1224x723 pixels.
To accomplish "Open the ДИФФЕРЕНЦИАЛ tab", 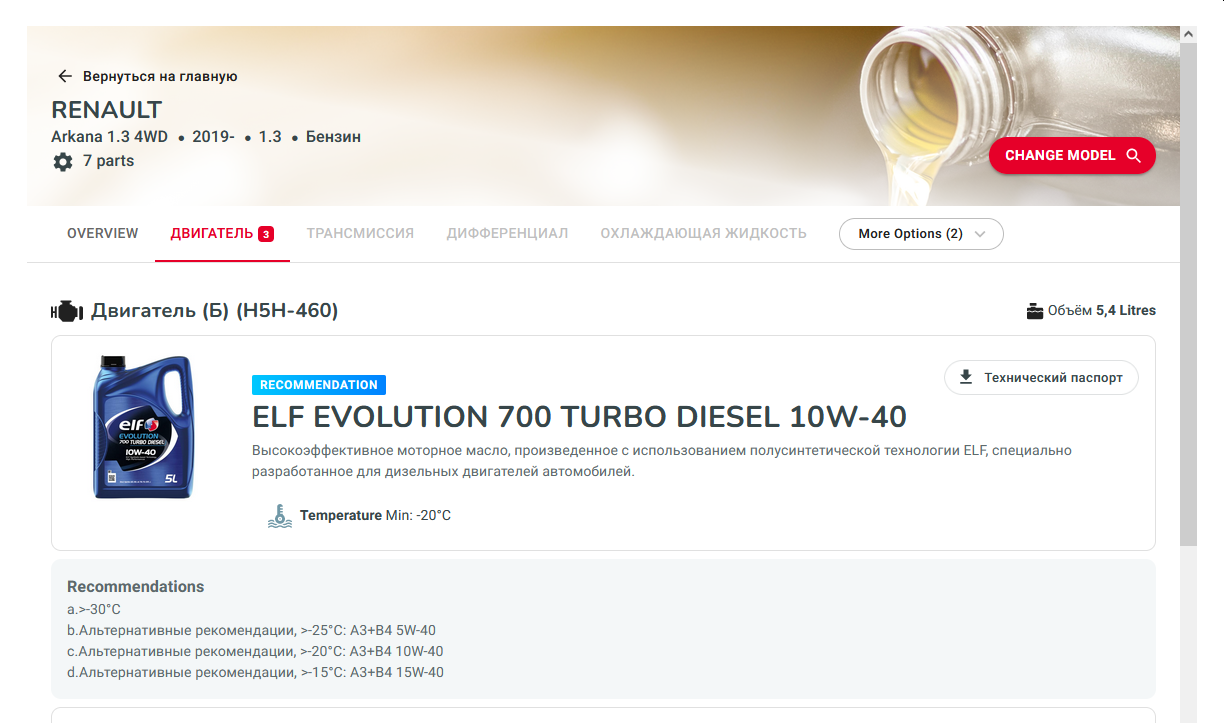I will 507,233.
